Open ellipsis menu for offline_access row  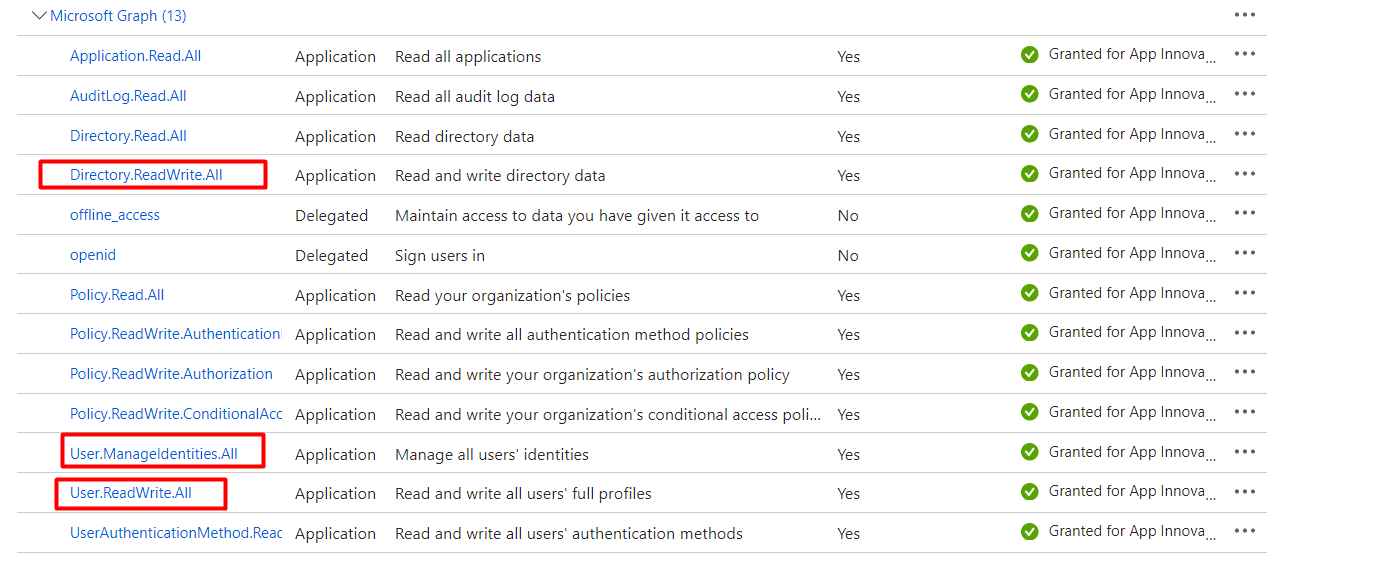click(x=1244, y=214)
